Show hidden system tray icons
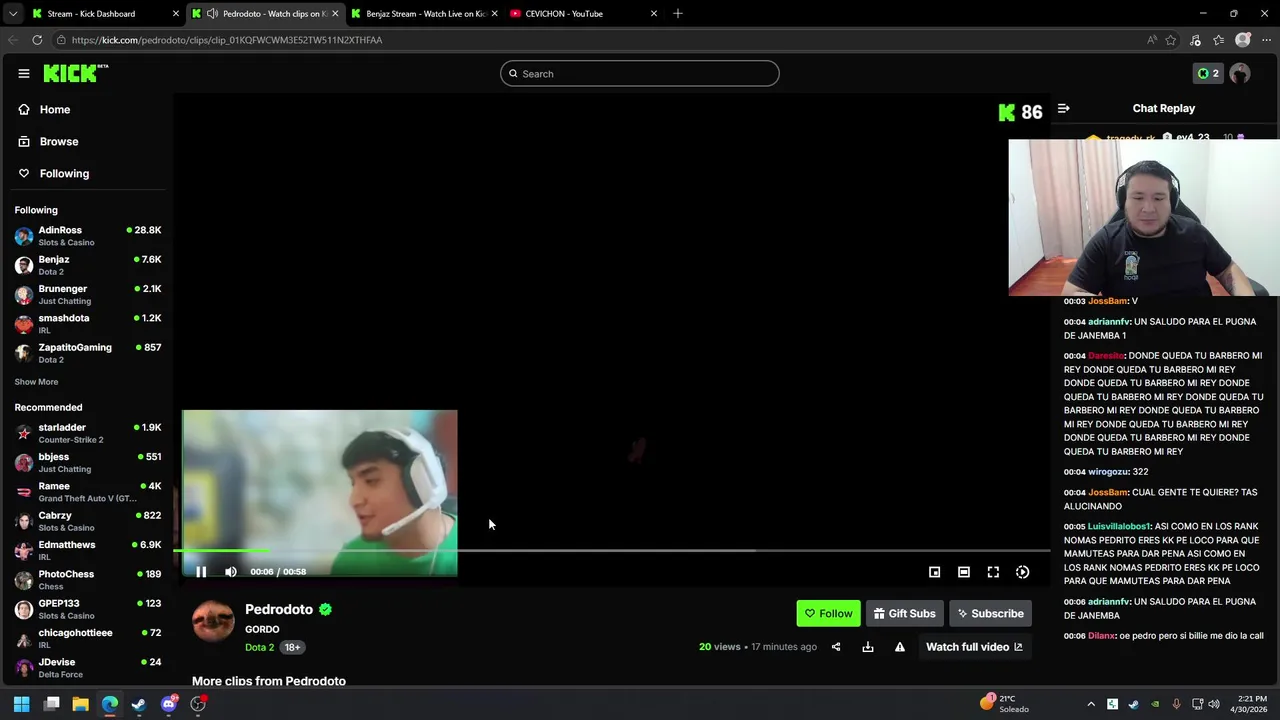This screenshot has height=720, width=1280. coord(1090,704)
